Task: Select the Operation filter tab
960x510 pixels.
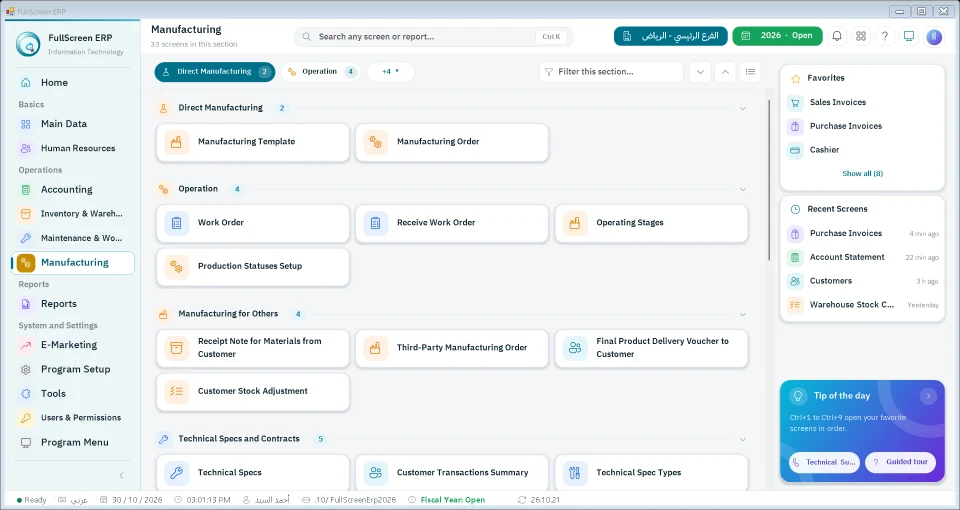Action: click(x=321, y=72)
